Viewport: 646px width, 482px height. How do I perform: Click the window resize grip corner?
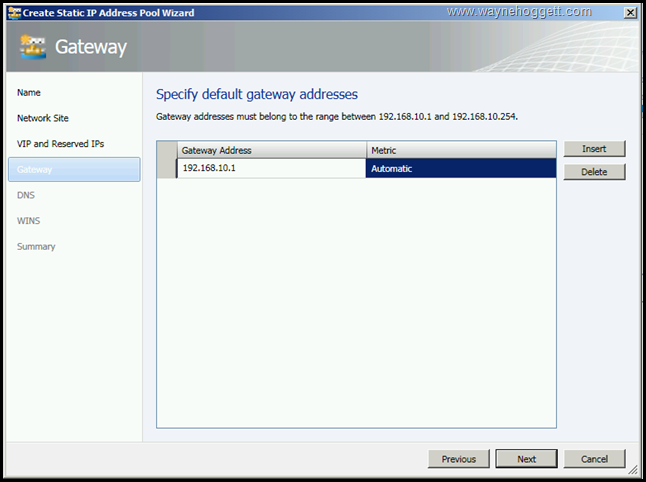(x=633, y=469)
